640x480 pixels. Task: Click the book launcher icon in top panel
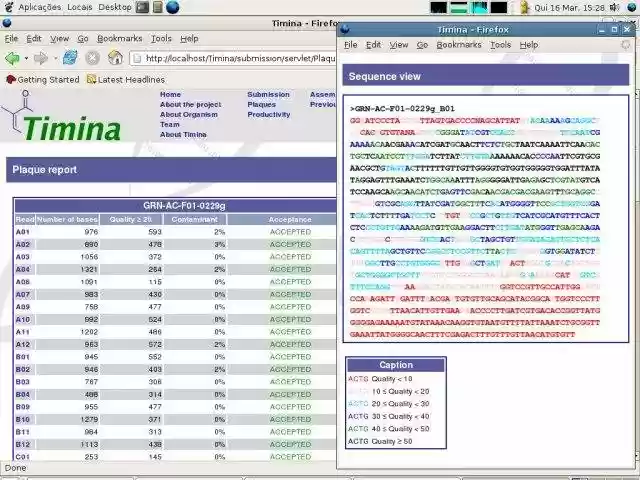158,7
